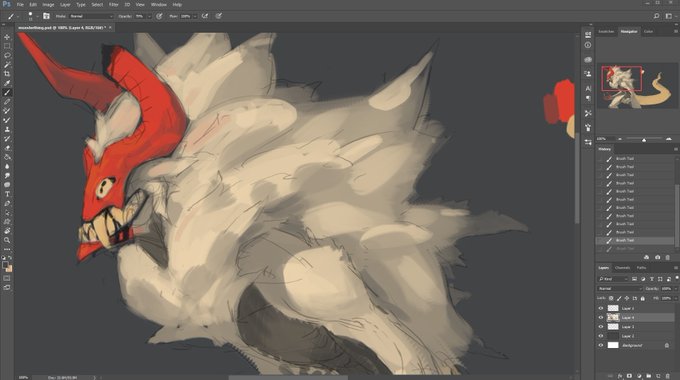
Task: Add a layer mask
Action: 630,376
